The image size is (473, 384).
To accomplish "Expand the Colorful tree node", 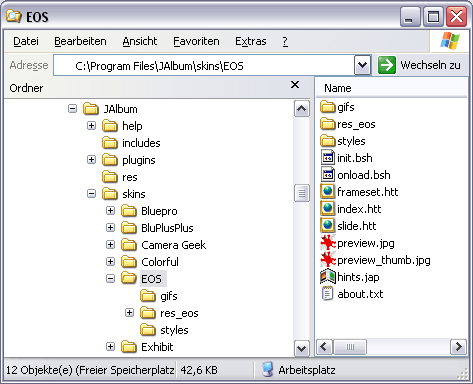I will tap(110, 262).
